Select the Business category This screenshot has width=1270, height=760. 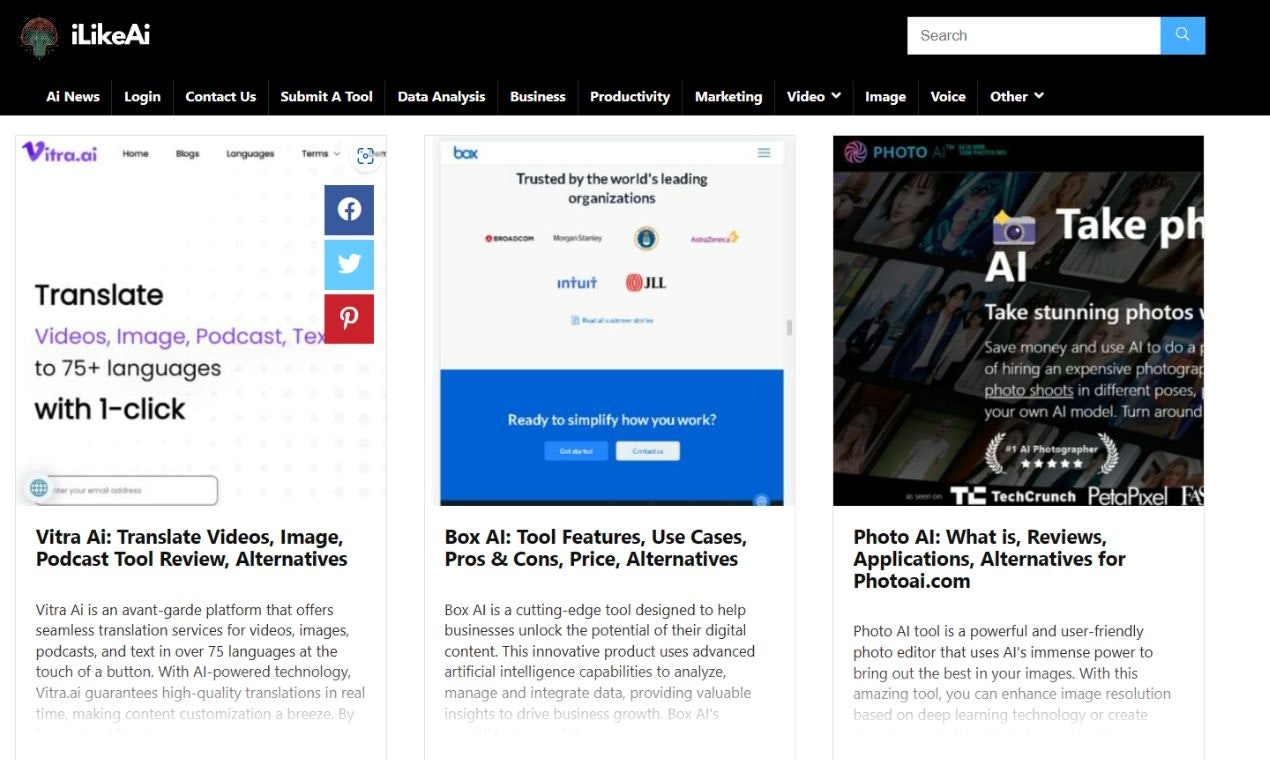537,96
